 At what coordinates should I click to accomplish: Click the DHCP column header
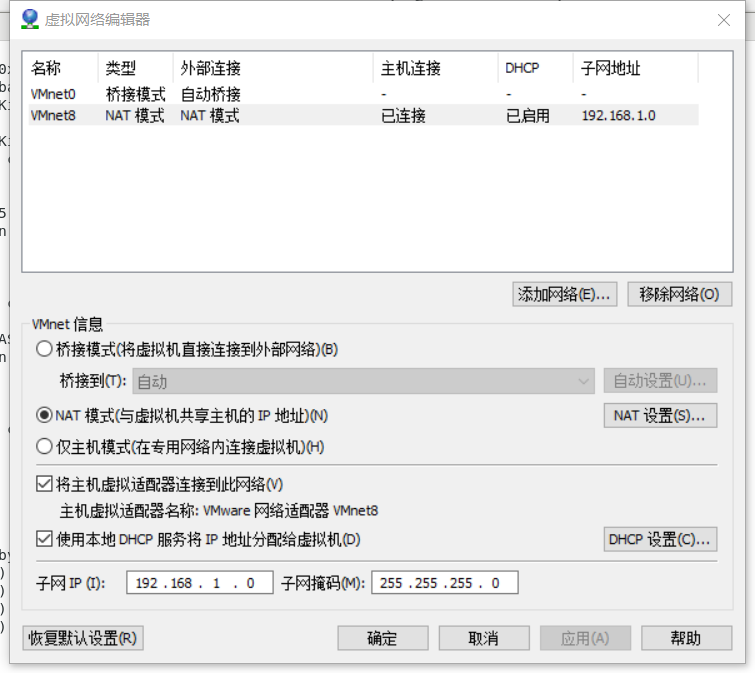tap(535, 68)
